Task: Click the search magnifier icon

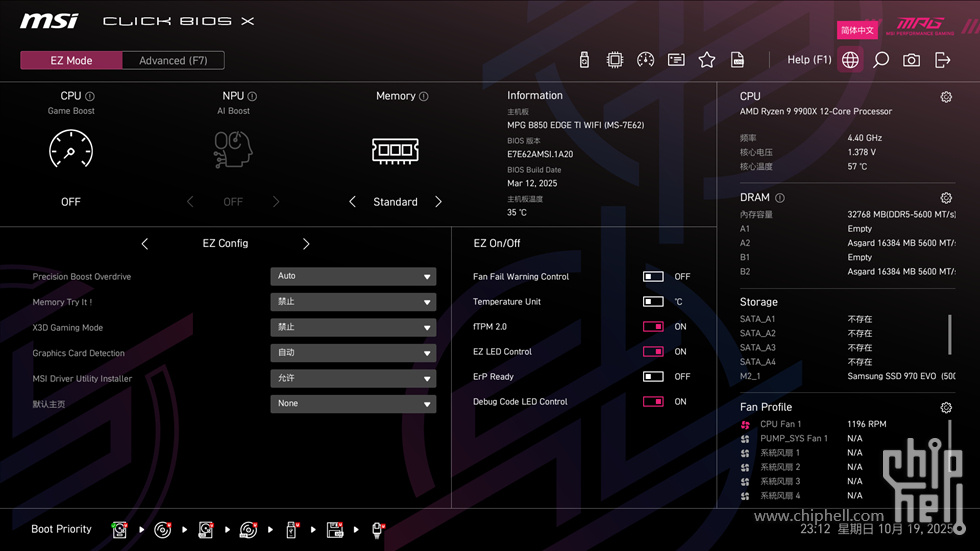Action: [x=881, y=60]
